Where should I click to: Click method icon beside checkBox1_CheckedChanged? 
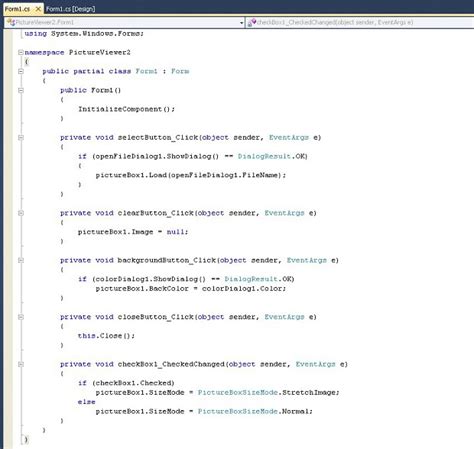[252, 22]
